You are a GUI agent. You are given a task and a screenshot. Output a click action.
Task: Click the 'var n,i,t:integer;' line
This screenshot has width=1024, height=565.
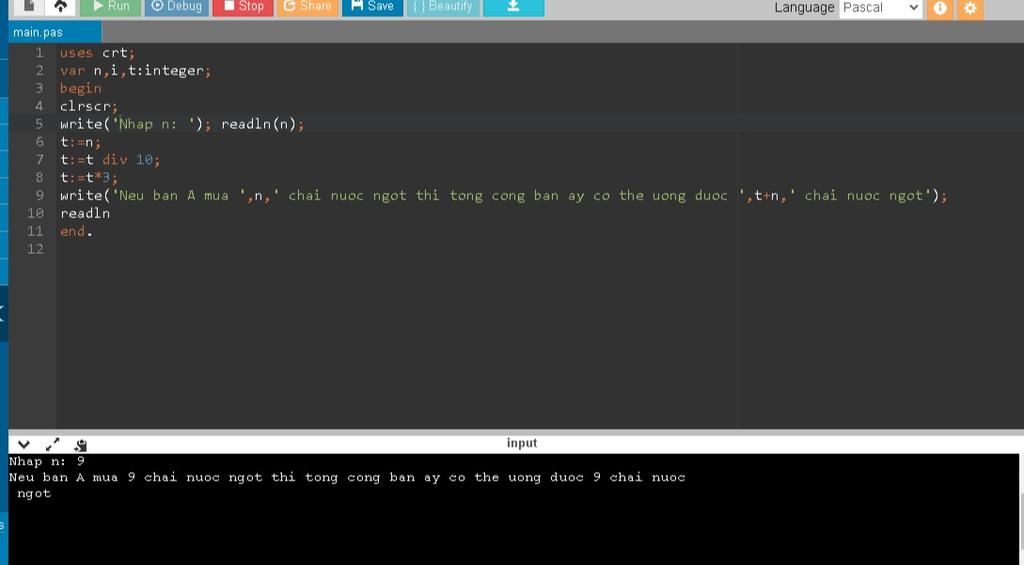coord(136,71)
